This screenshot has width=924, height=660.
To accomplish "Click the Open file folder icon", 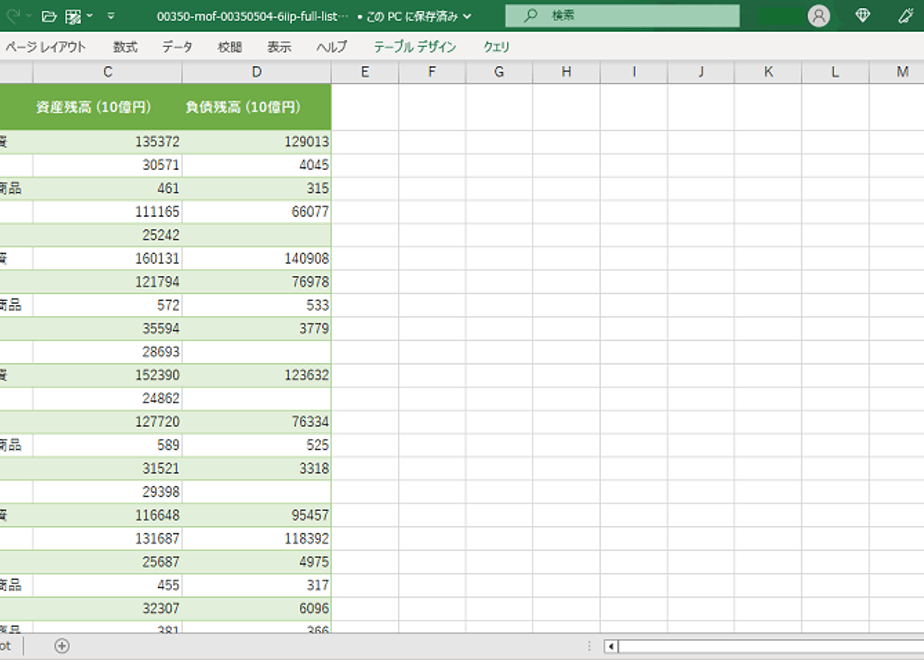I will (50, 16).
